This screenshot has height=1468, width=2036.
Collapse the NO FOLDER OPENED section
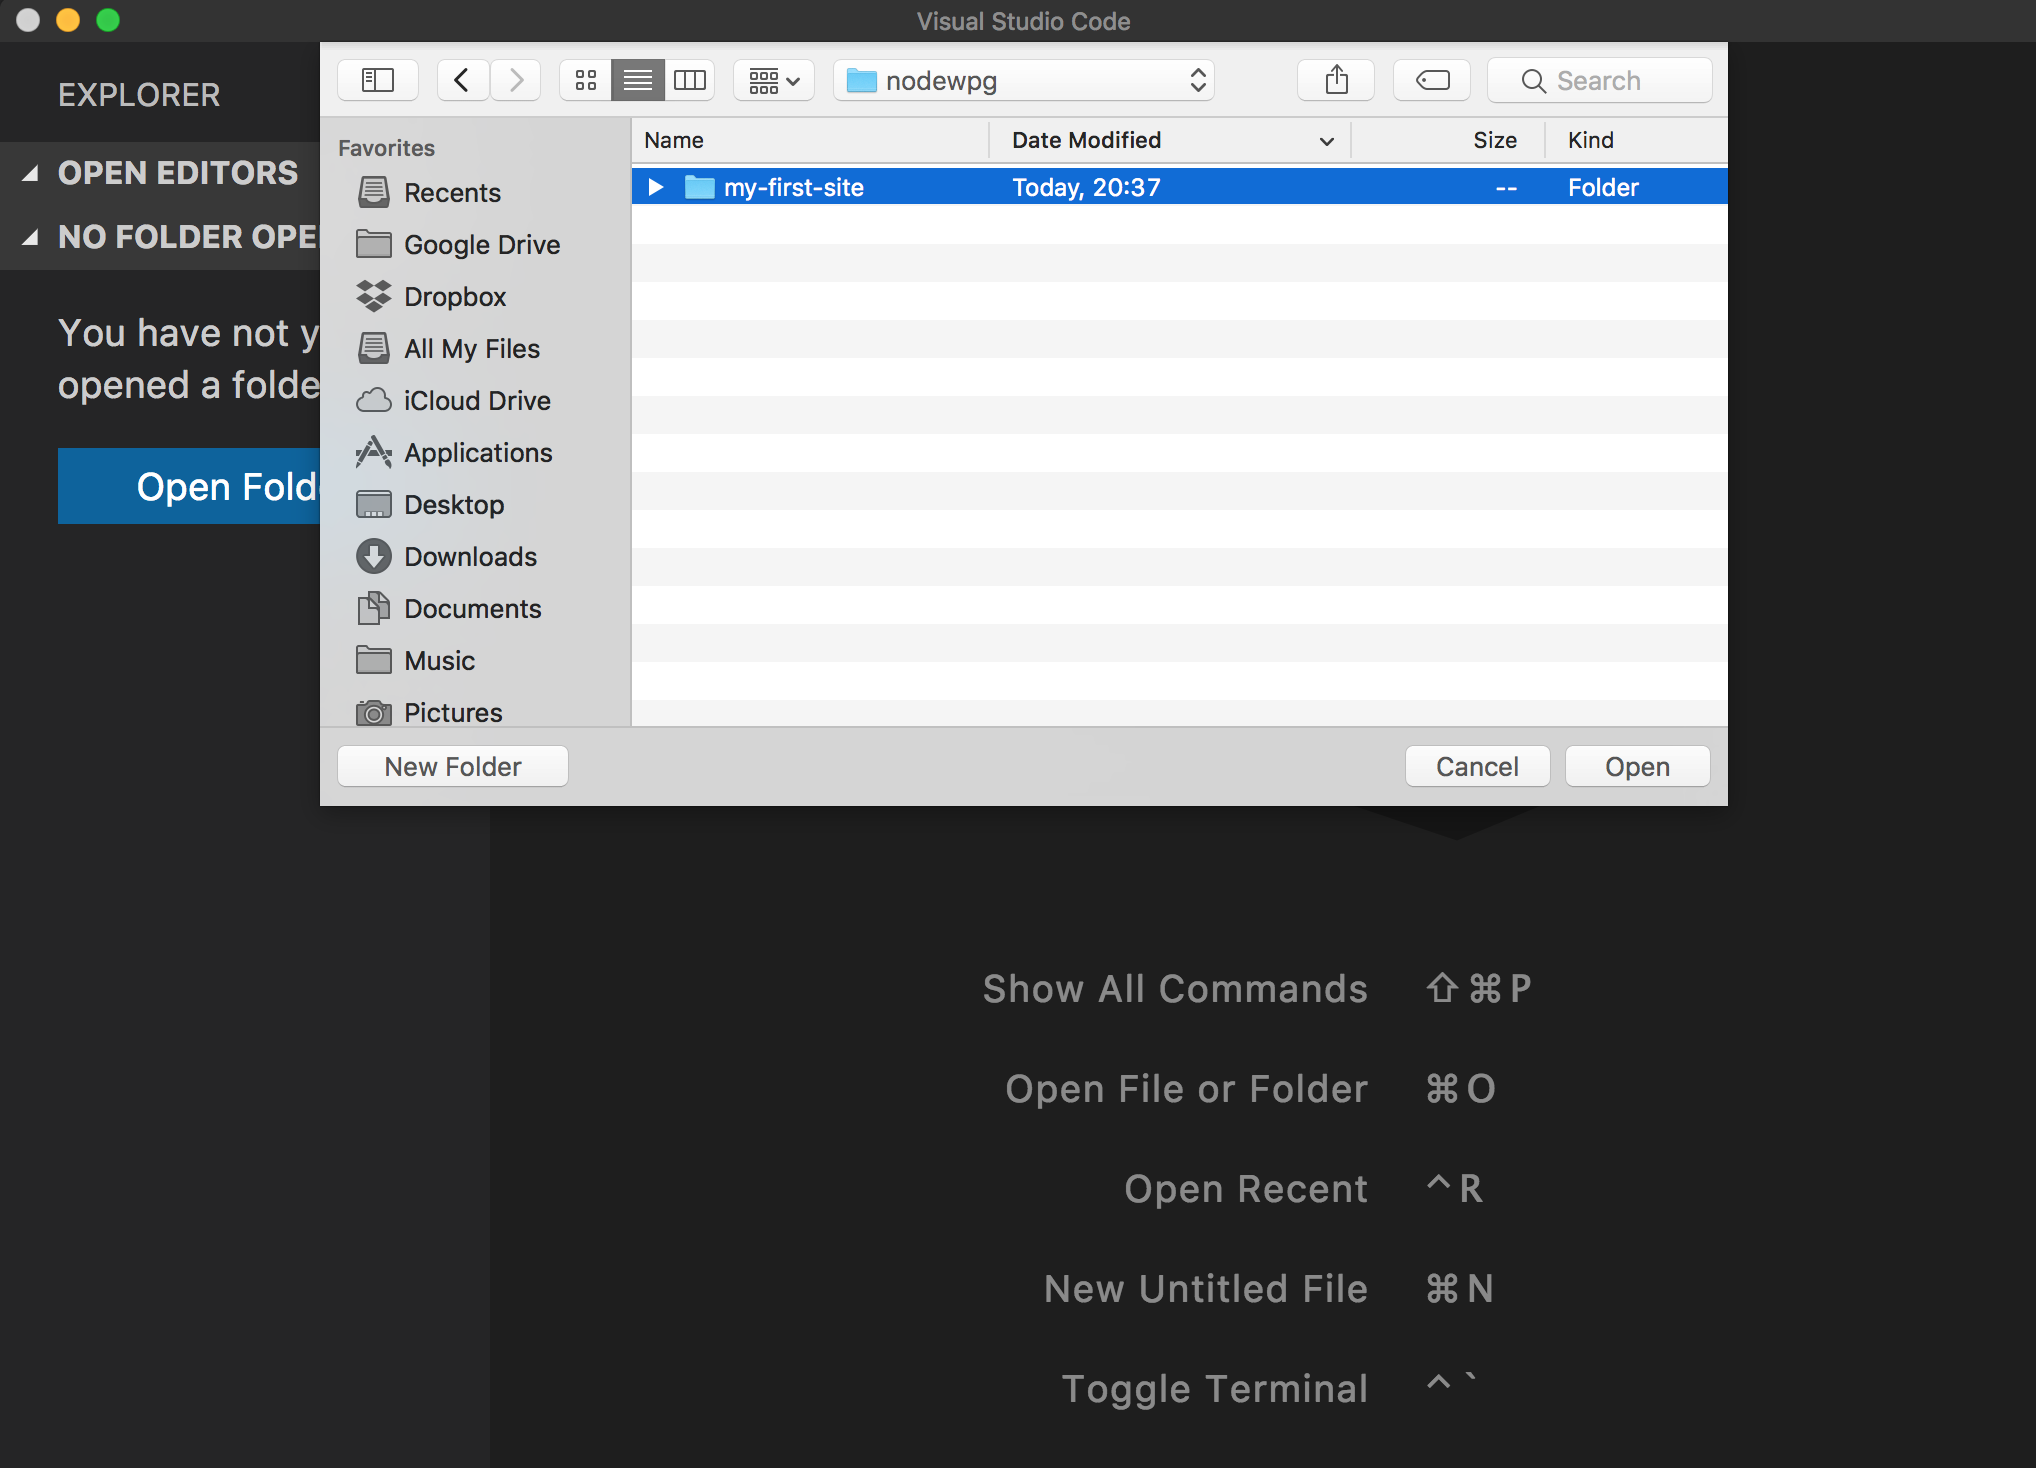[31, 237]
